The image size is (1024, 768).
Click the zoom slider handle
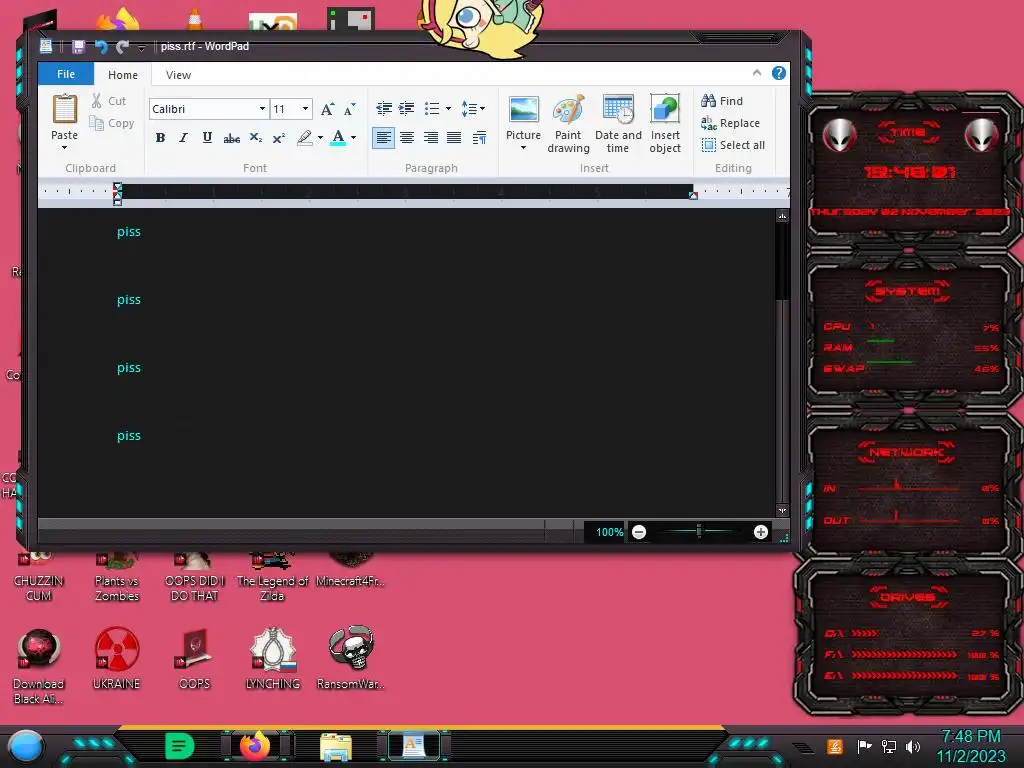699,532
